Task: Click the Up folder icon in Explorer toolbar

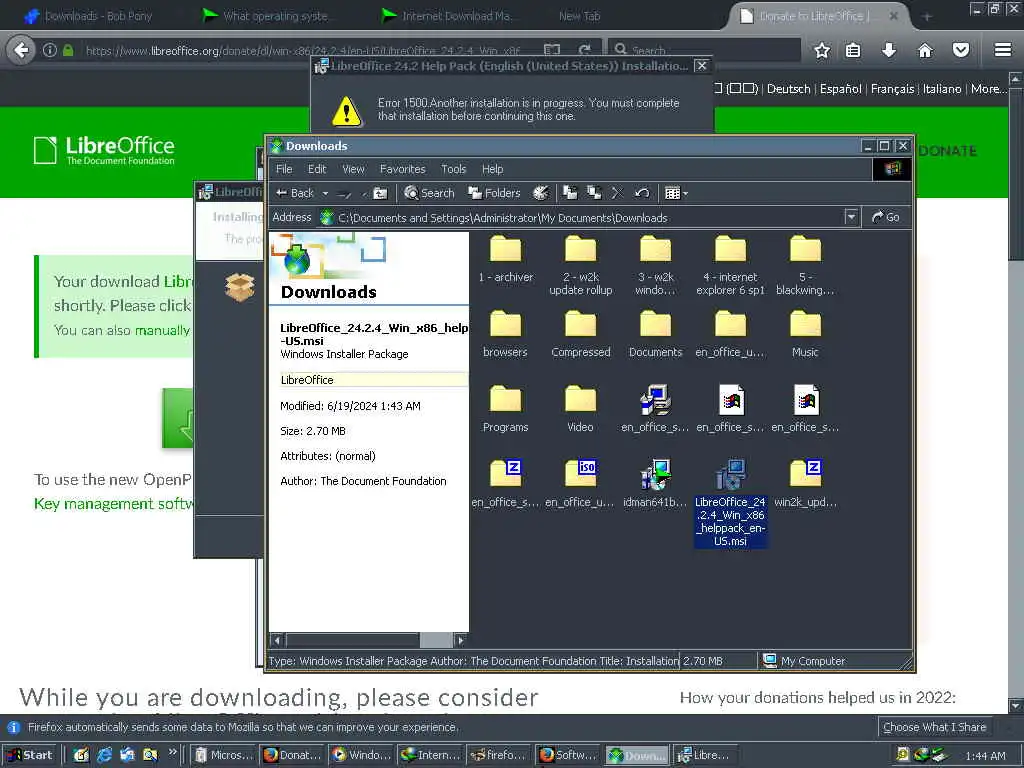Action: coord(379,193)
